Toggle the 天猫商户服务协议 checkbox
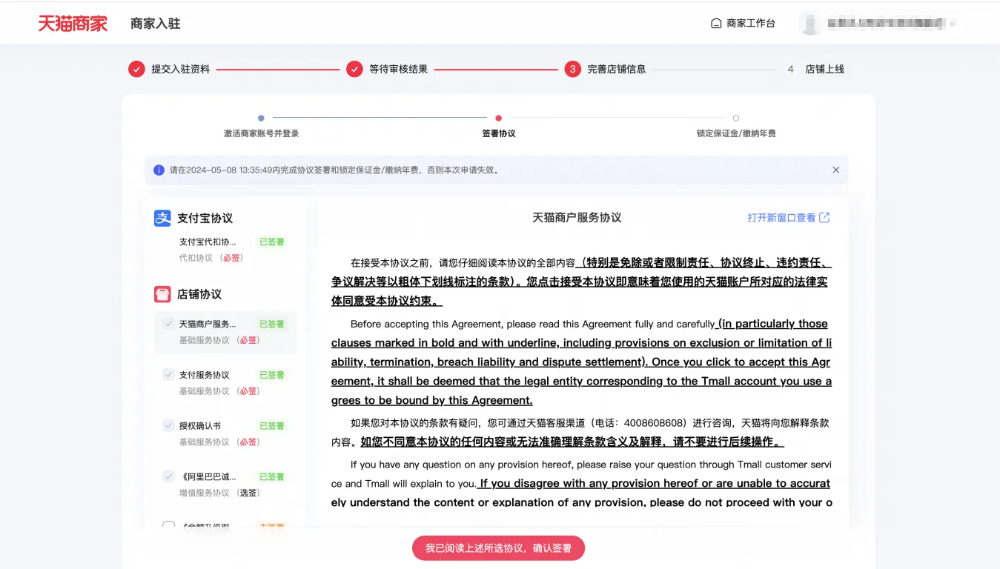 click(x=168, y=324)
